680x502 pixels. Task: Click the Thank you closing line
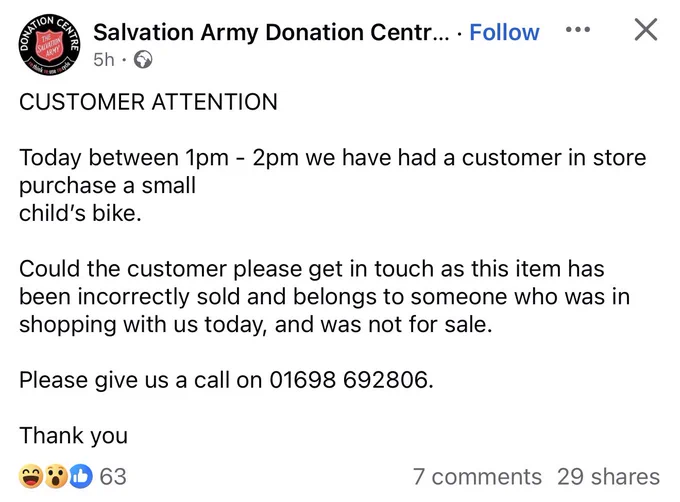tap(74, 436)
